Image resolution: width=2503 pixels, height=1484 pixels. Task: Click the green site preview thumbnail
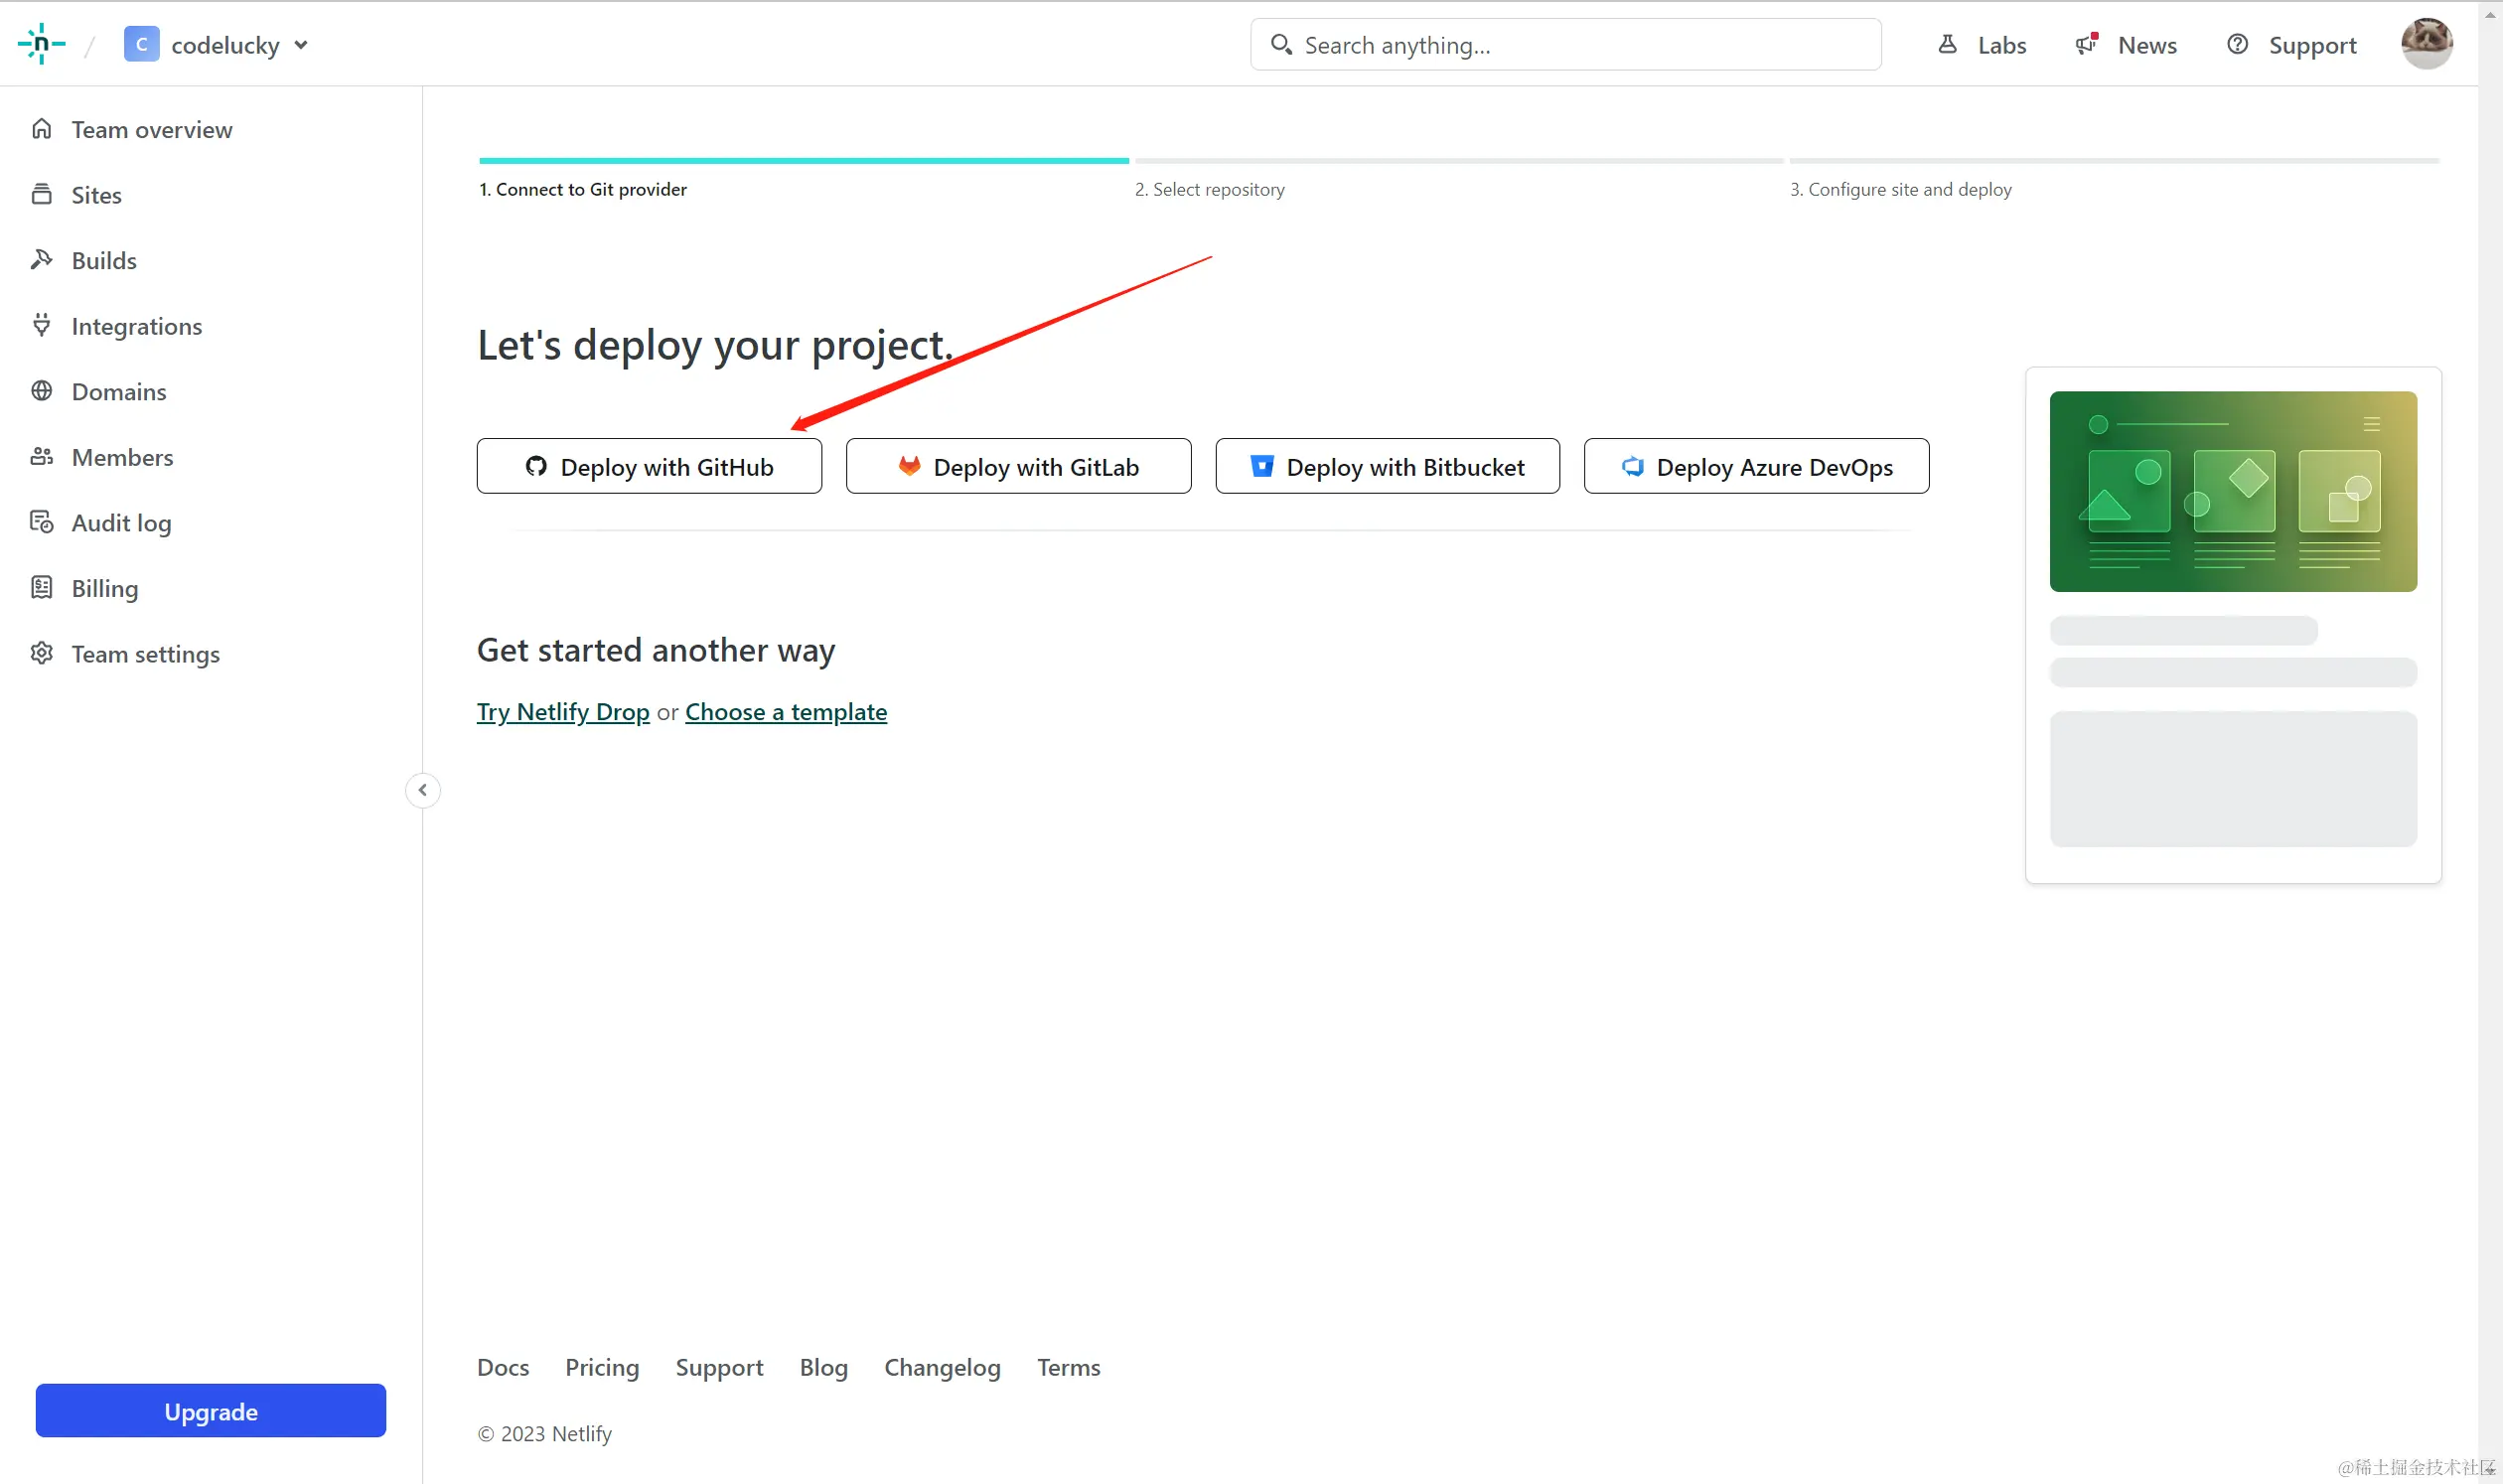(2233, 491)
